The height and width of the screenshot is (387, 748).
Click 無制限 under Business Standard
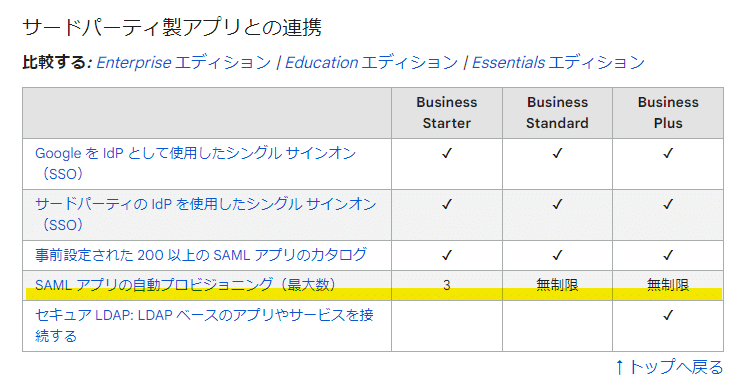pos(557,285)
